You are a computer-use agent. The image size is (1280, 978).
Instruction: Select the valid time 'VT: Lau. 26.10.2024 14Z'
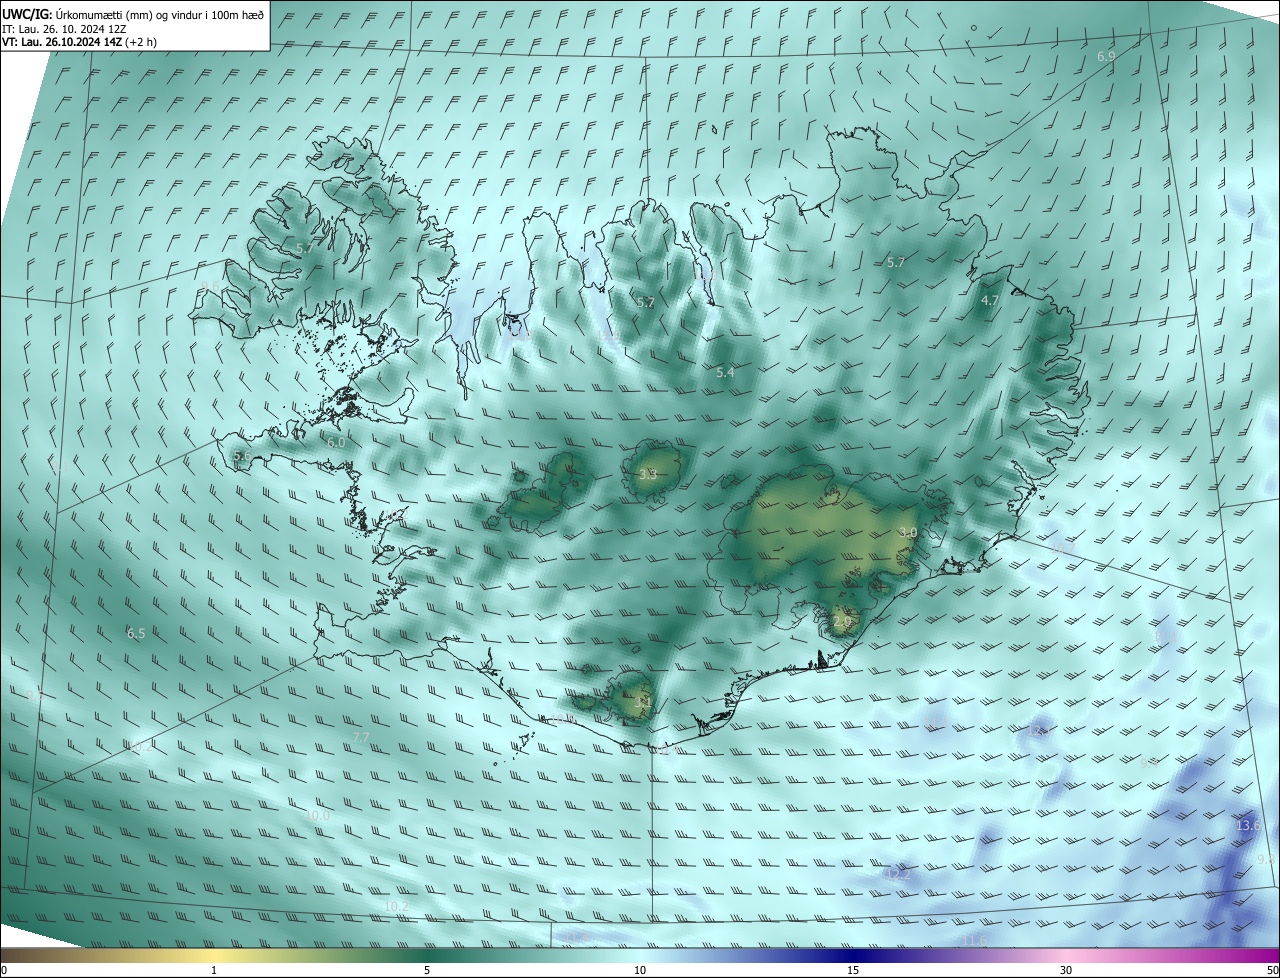pyautogui.click(x=62, y=42)
